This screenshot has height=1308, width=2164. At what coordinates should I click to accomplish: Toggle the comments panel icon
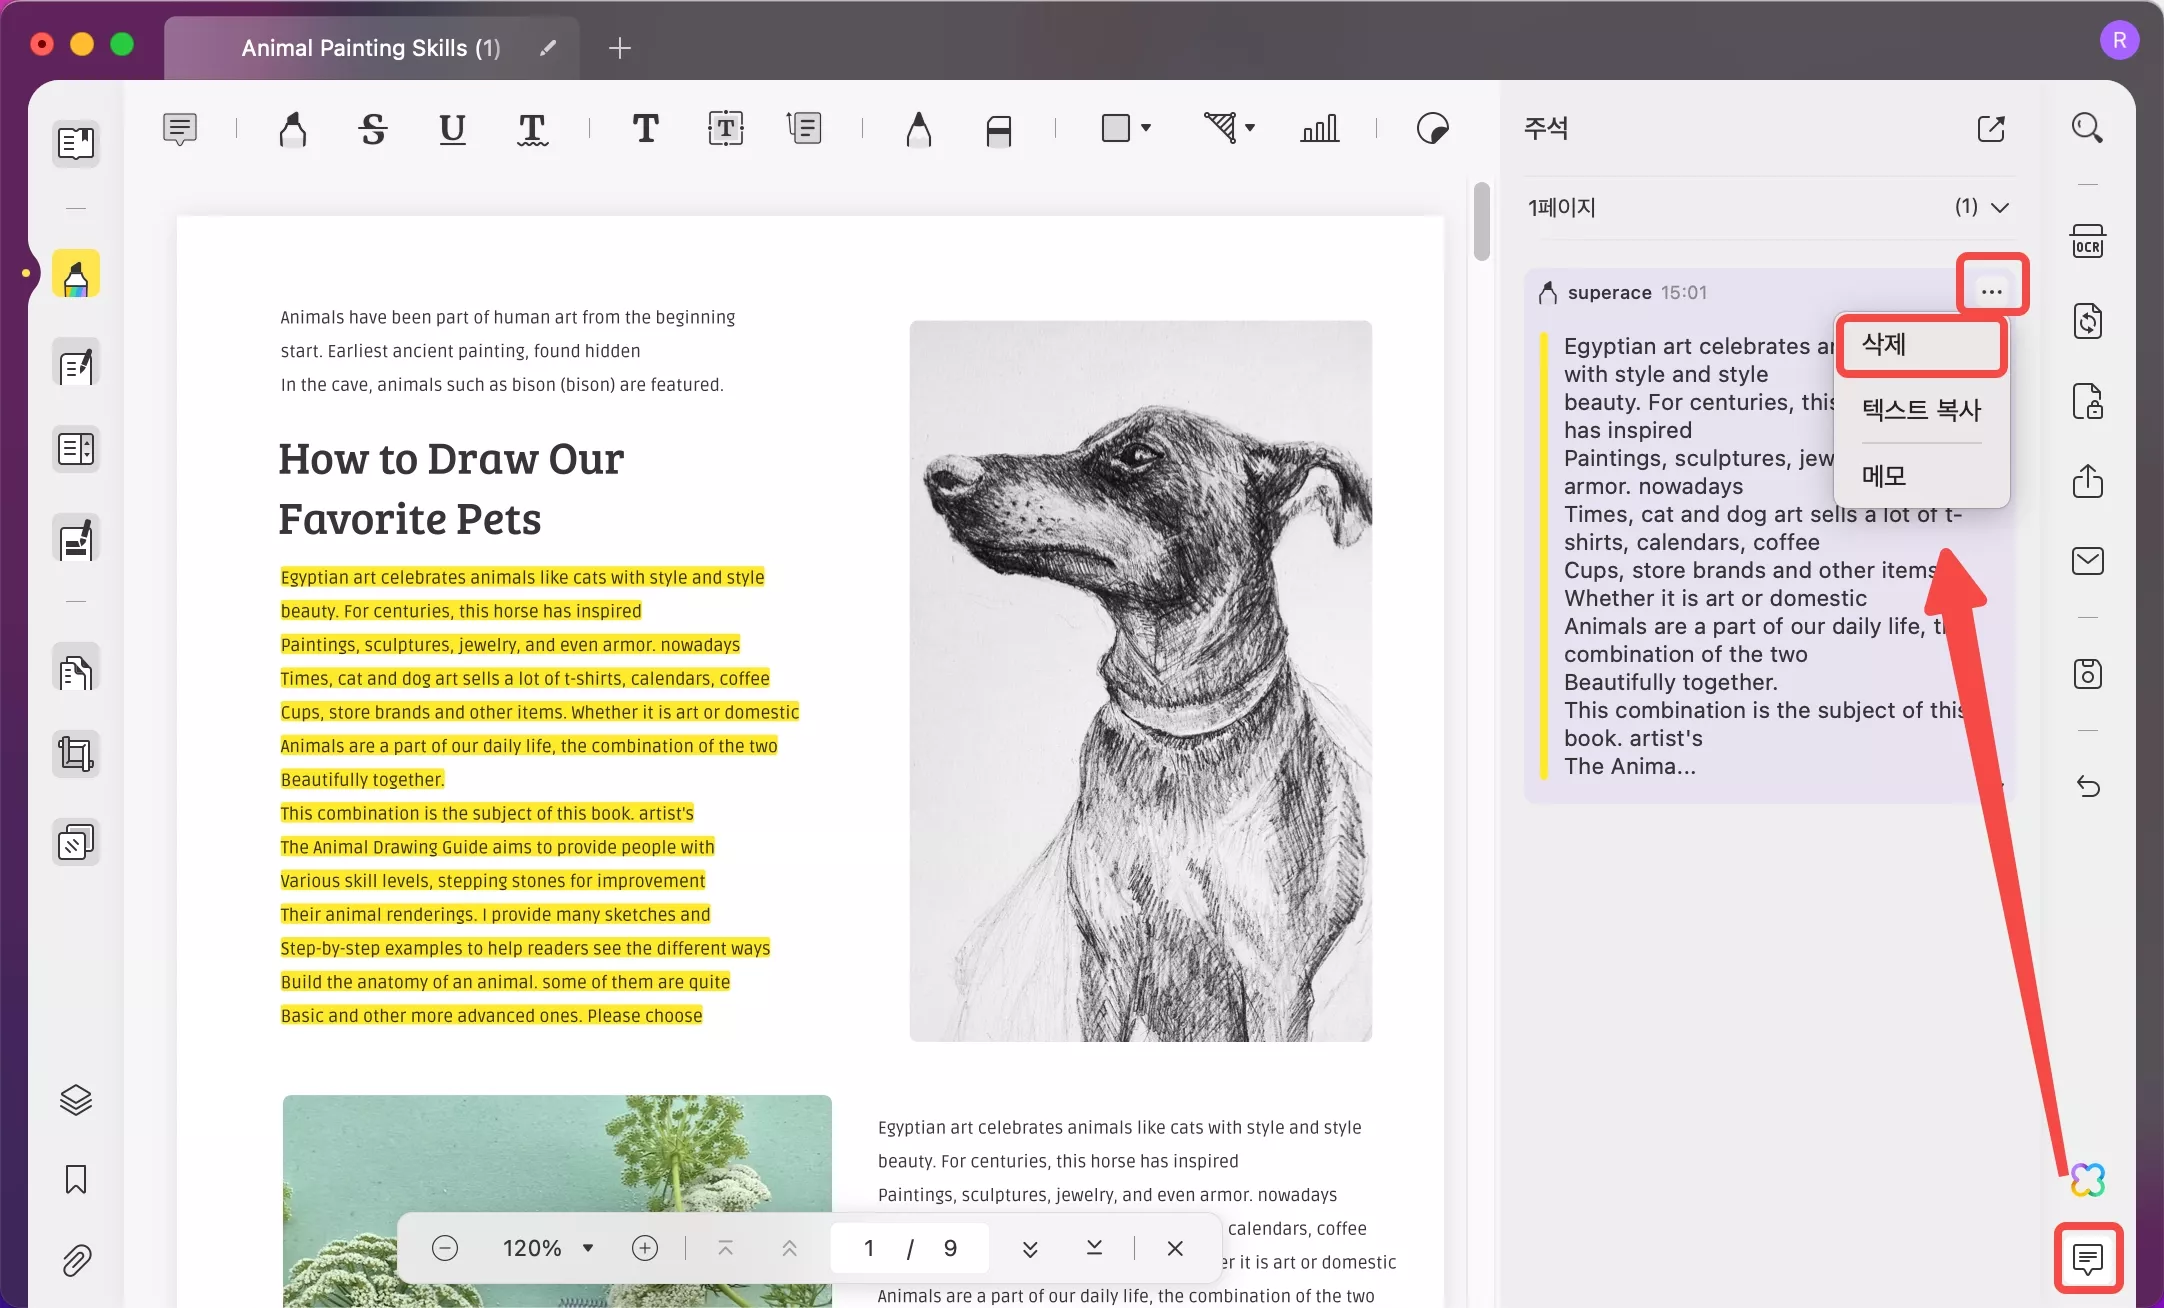point(2087,1258)
